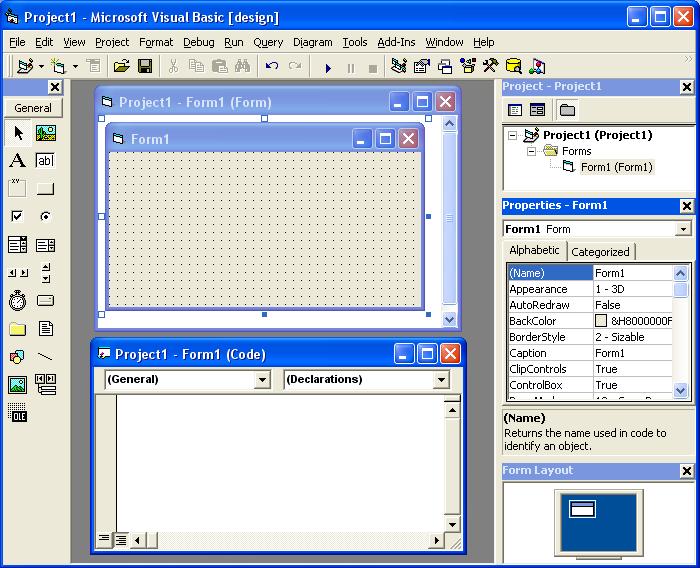Click the Undo toolbar icon

click(272, 67)
